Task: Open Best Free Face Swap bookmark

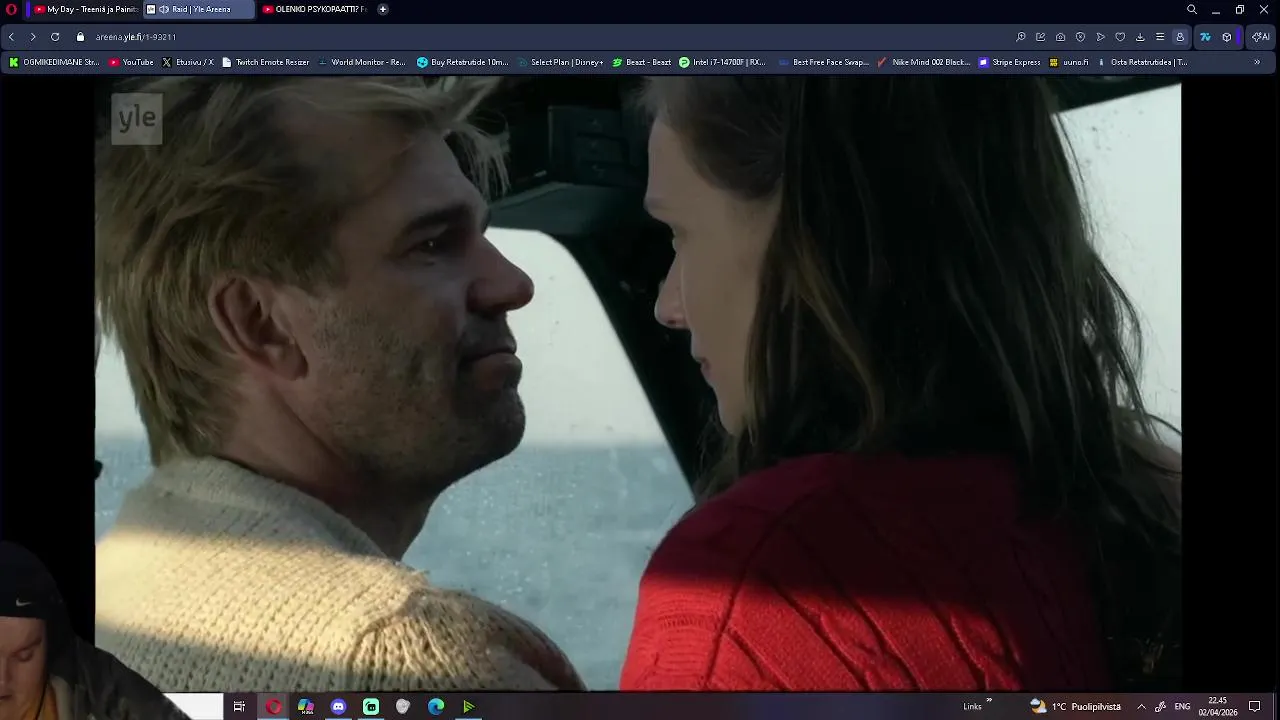Action: click(823, 62)
